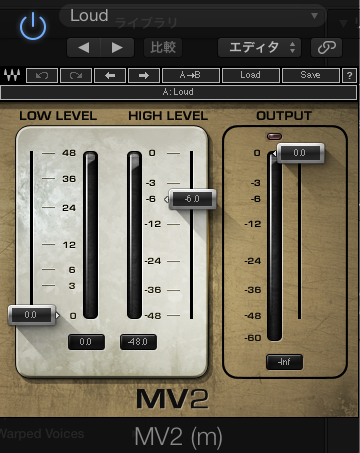Open the エディタ view selector
Image resolution: width=360 pixels, height=453 pixels.
[x=259, y=47]
